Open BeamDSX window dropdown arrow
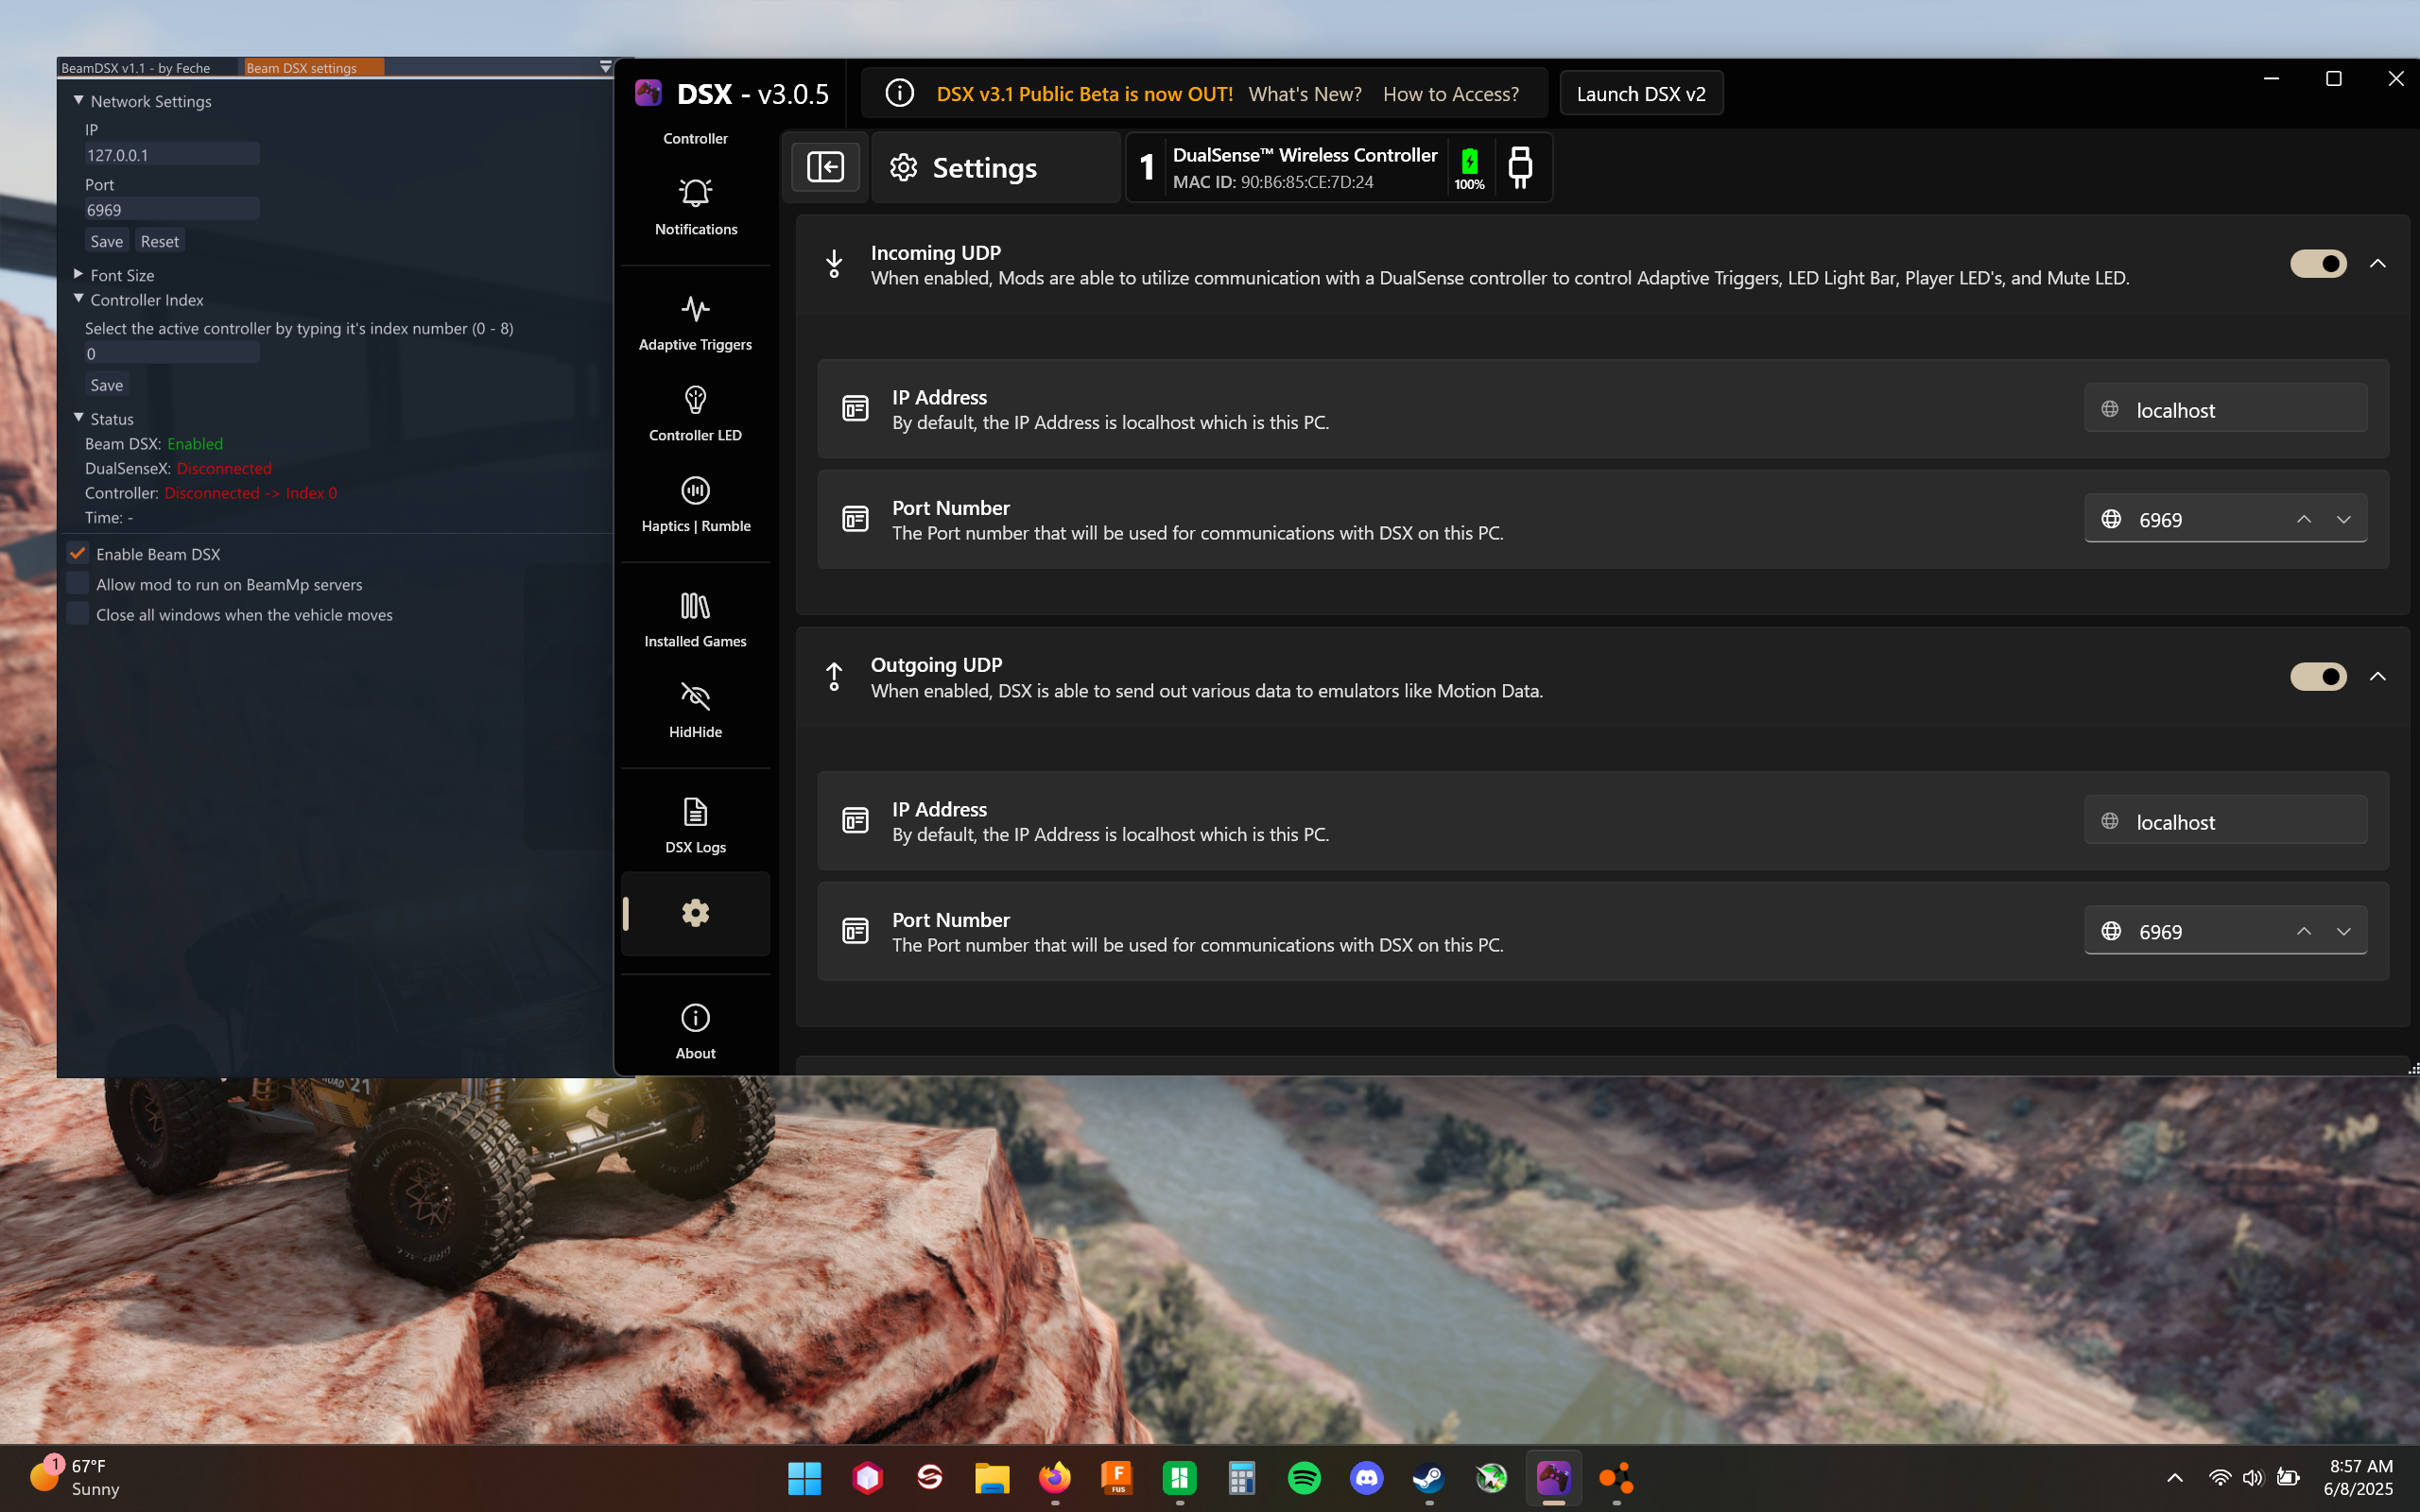 pyautogui.click(x=605, y=67)
